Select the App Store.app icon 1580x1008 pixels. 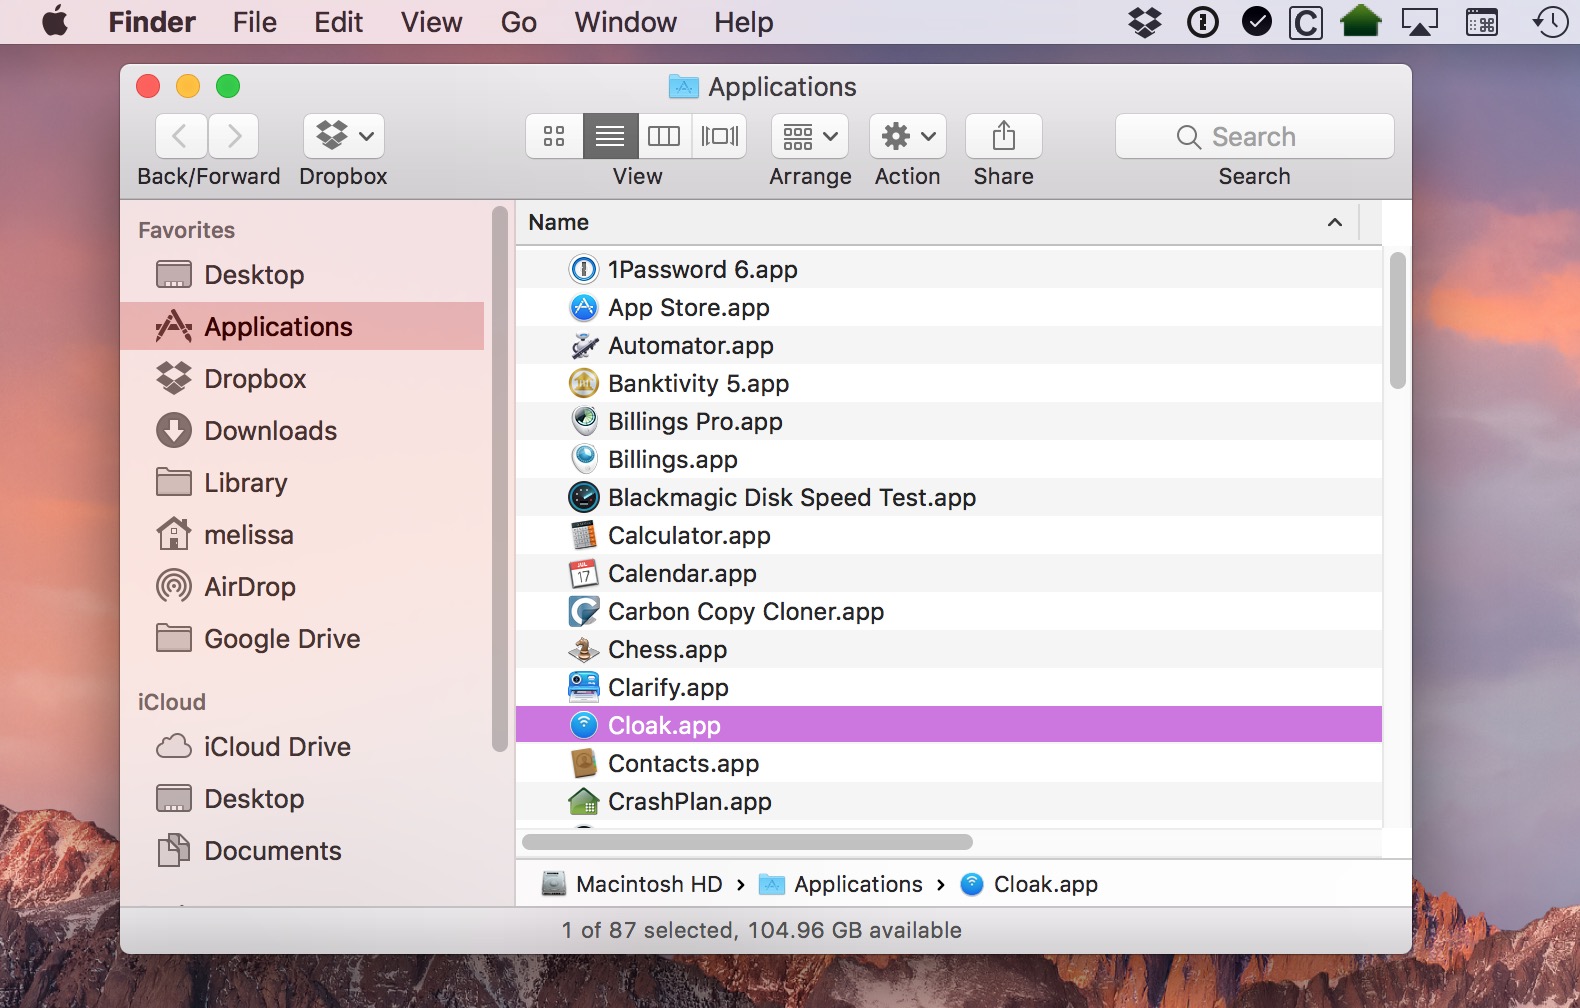(583, 307)
